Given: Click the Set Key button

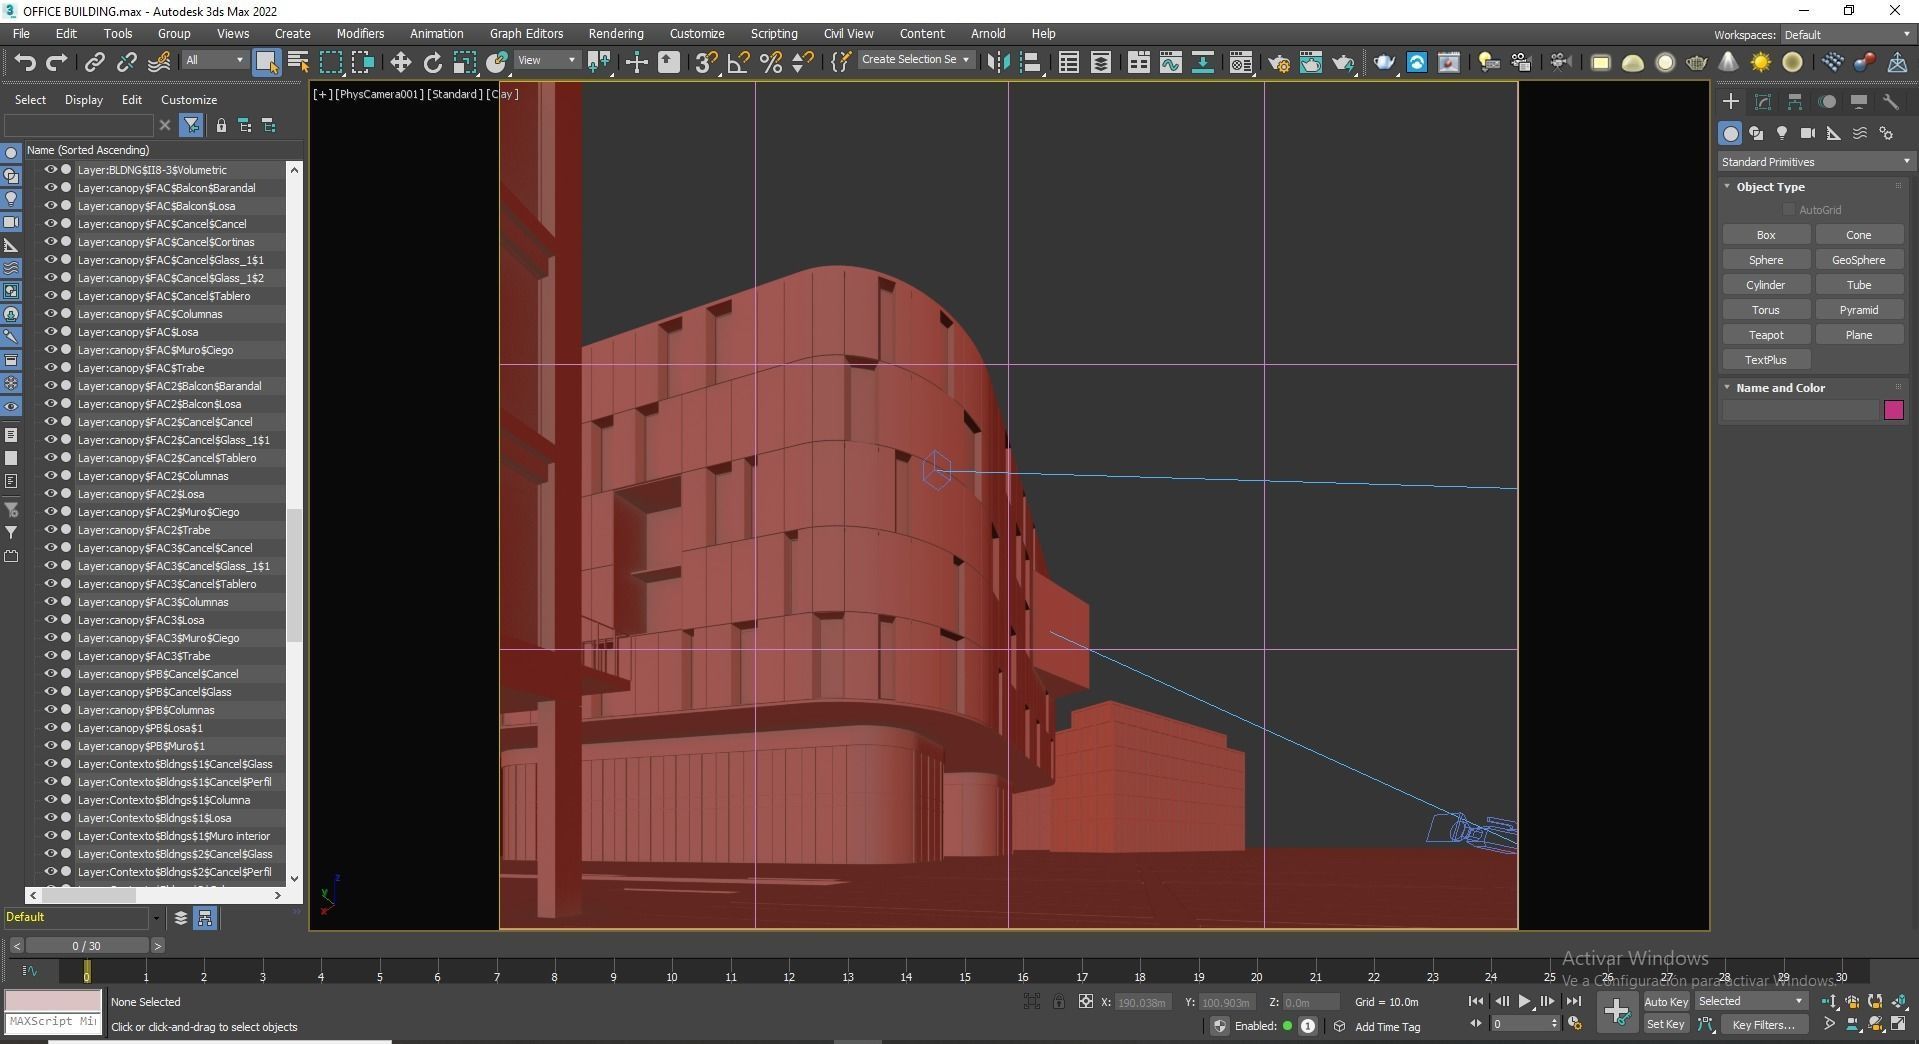Looking at the screenshot, I should (1665, 1025).
